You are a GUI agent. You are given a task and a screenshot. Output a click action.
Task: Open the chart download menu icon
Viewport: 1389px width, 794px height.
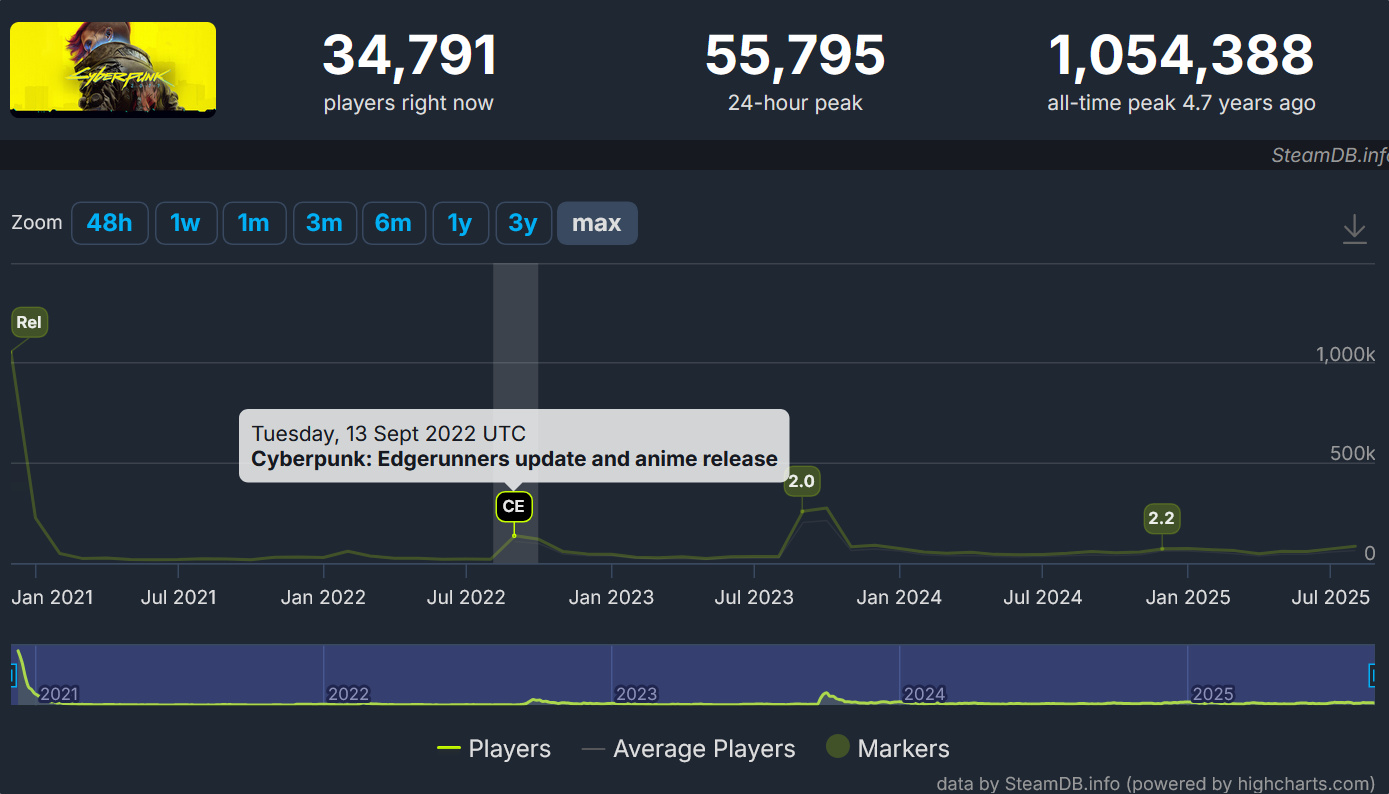(x=1354, y=229)
